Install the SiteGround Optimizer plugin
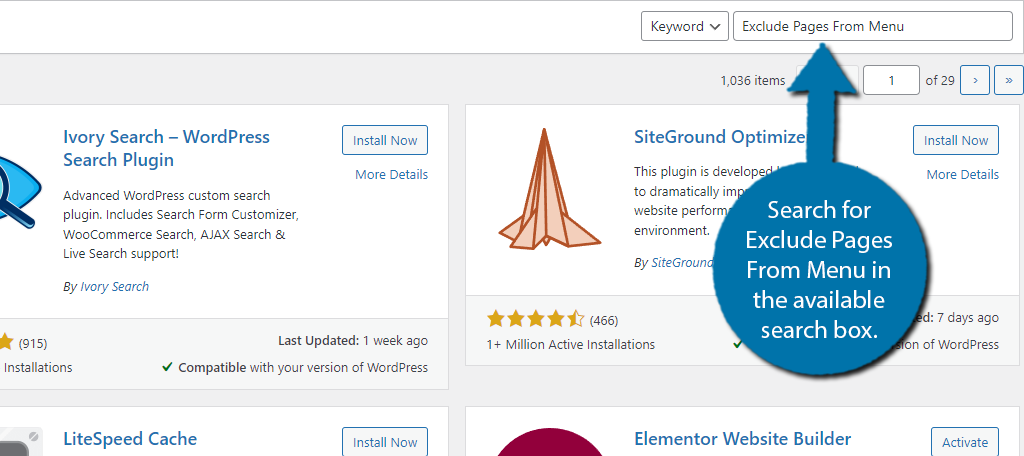Screen dimensions: 1024x456 pos(955,140)
